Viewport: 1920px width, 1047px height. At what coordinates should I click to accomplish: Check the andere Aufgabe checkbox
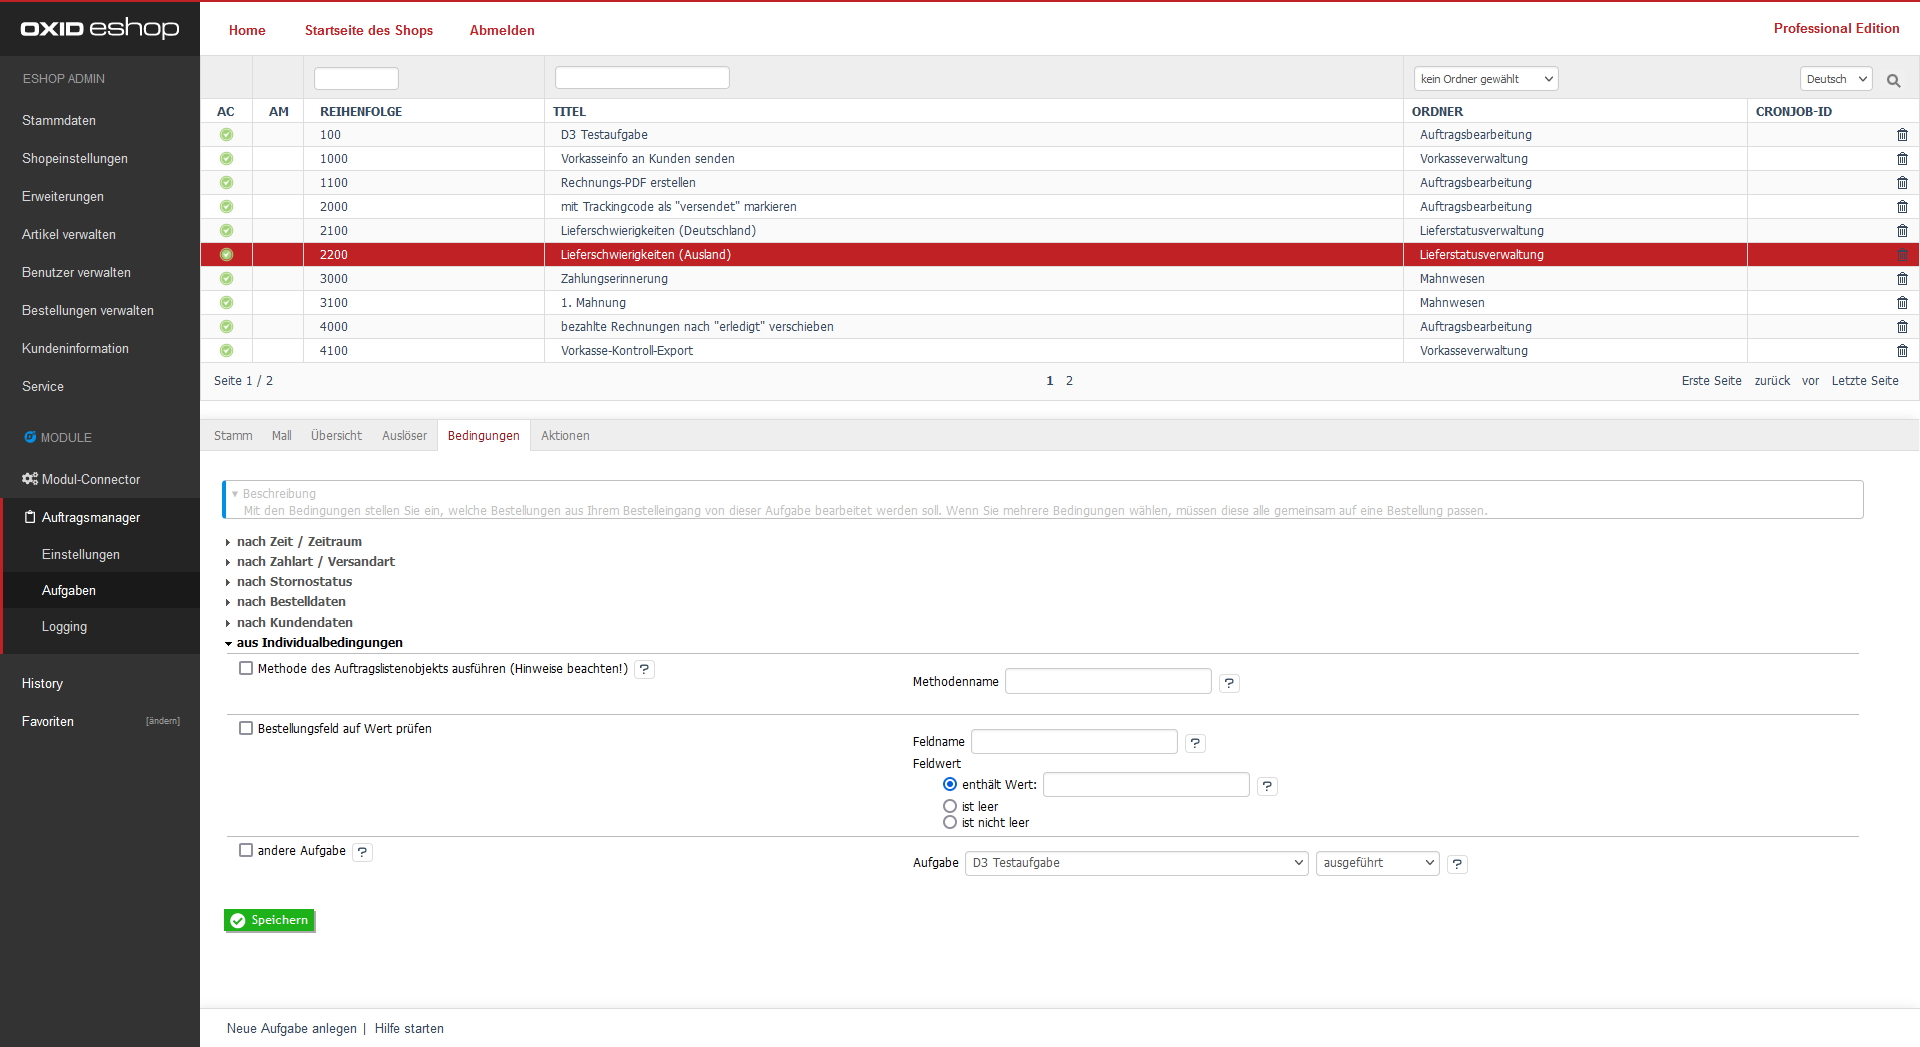[x=246, y=851]
